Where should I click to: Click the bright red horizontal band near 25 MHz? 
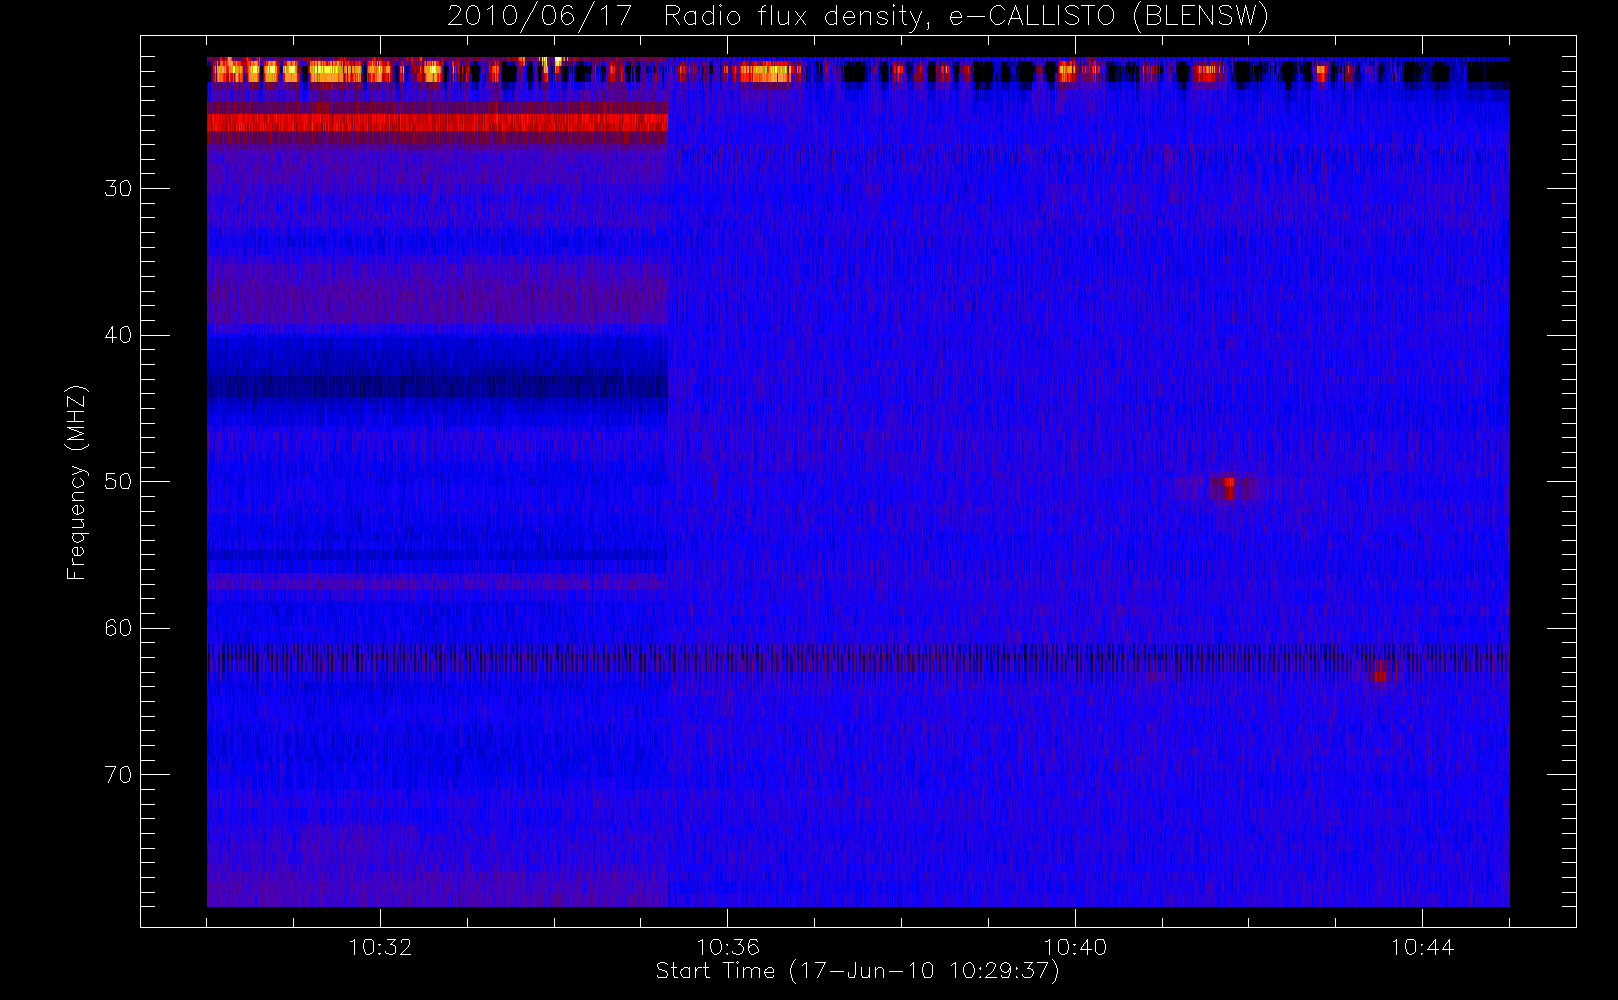click(x=437, y=123)
